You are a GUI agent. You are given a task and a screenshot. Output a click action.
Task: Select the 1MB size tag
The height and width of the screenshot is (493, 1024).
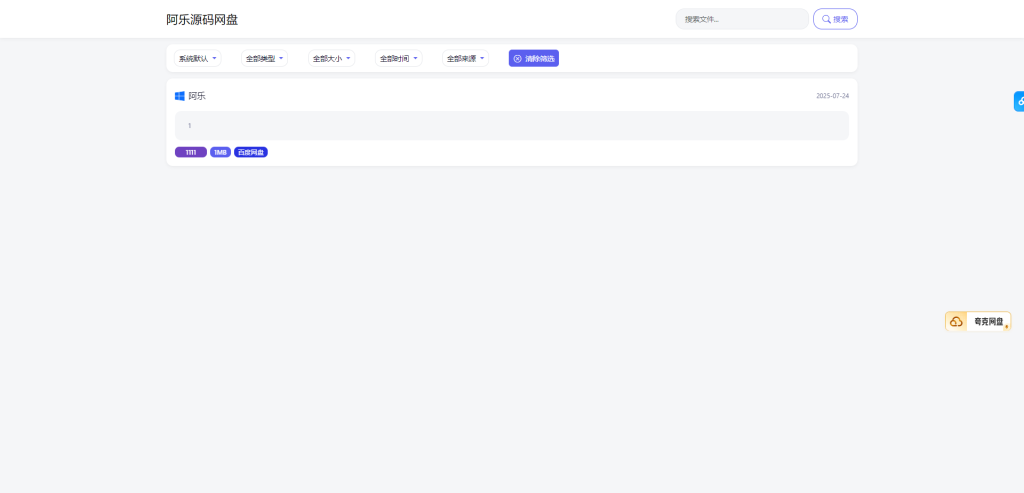coord(220,152)
